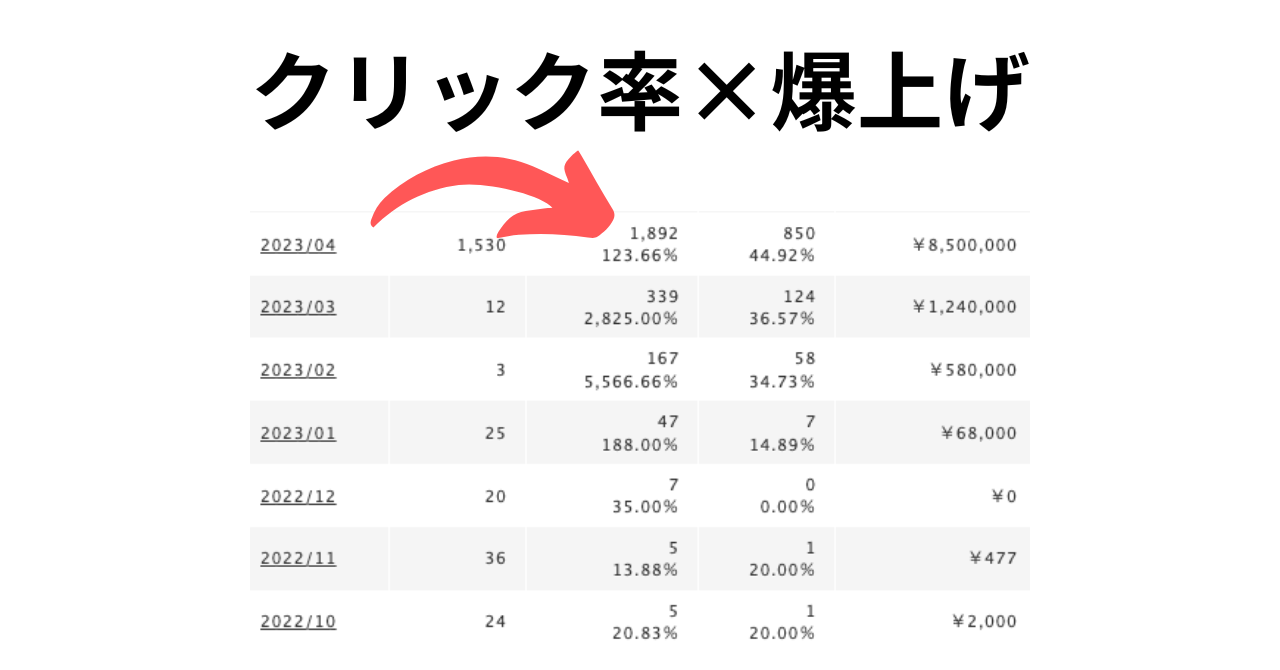This screenshot has height=670, width=1280.
Task: Open the 2023/02 month link
Action: (298, 370)
